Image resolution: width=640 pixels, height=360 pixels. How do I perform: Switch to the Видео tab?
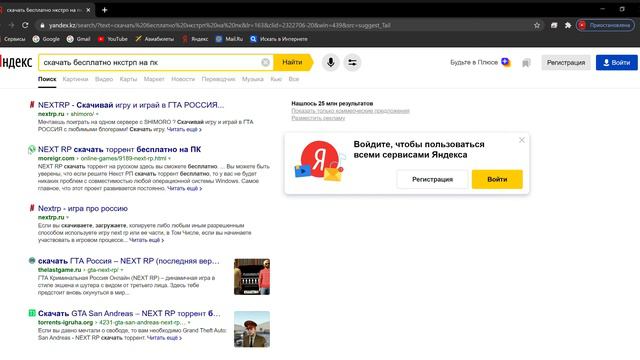[x=104, y=79]
